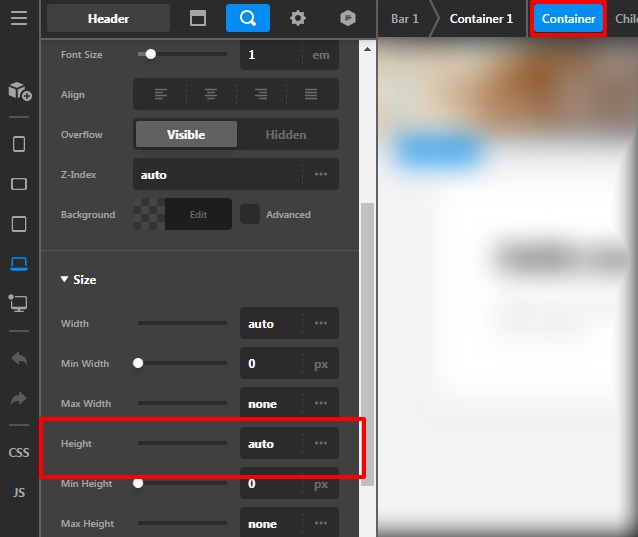Set Overflow to Hidden
638x537 pixels.
[286, 134]
